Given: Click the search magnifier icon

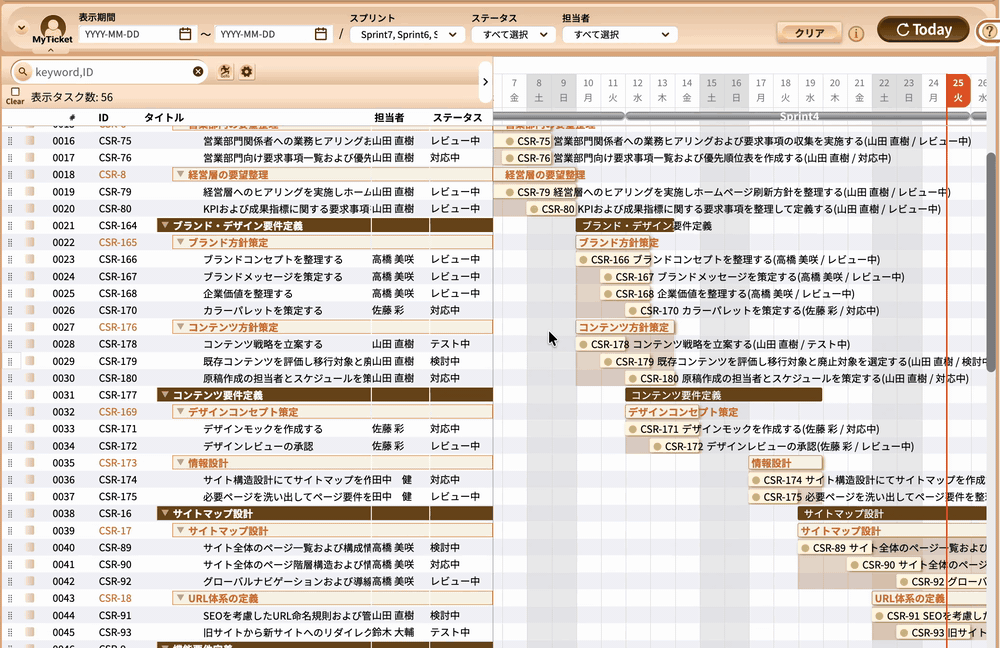Looking at the screenshot, I should tap(22, 72).
